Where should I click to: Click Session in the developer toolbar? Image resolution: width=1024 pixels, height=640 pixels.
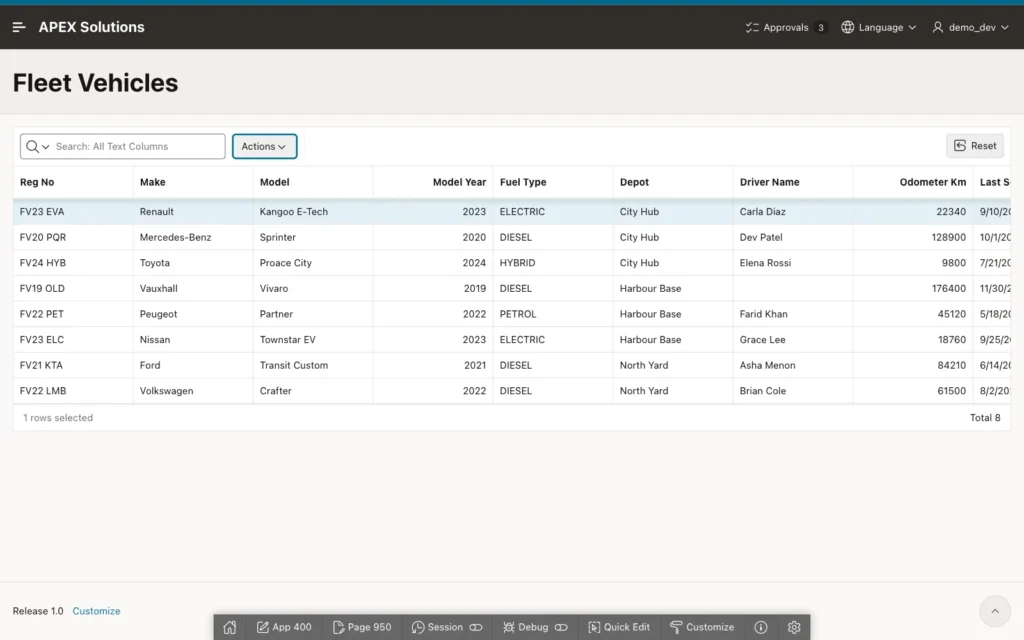point(437,627)
